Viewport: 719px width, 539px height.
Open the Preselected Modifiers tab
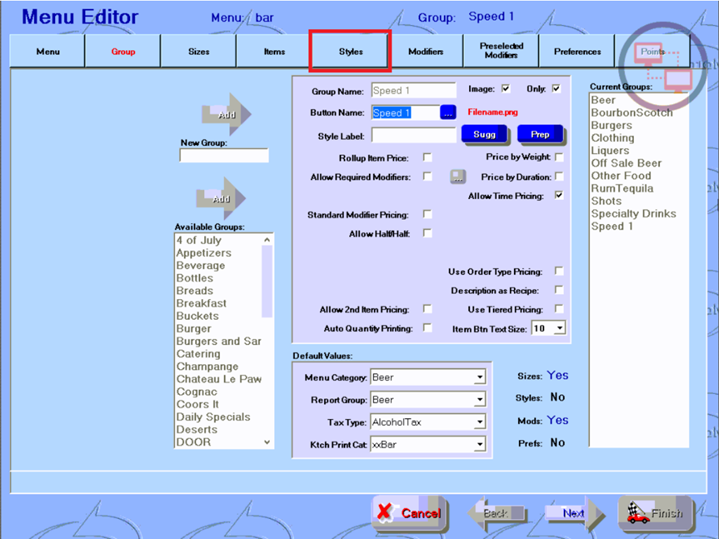click(501, 51)
